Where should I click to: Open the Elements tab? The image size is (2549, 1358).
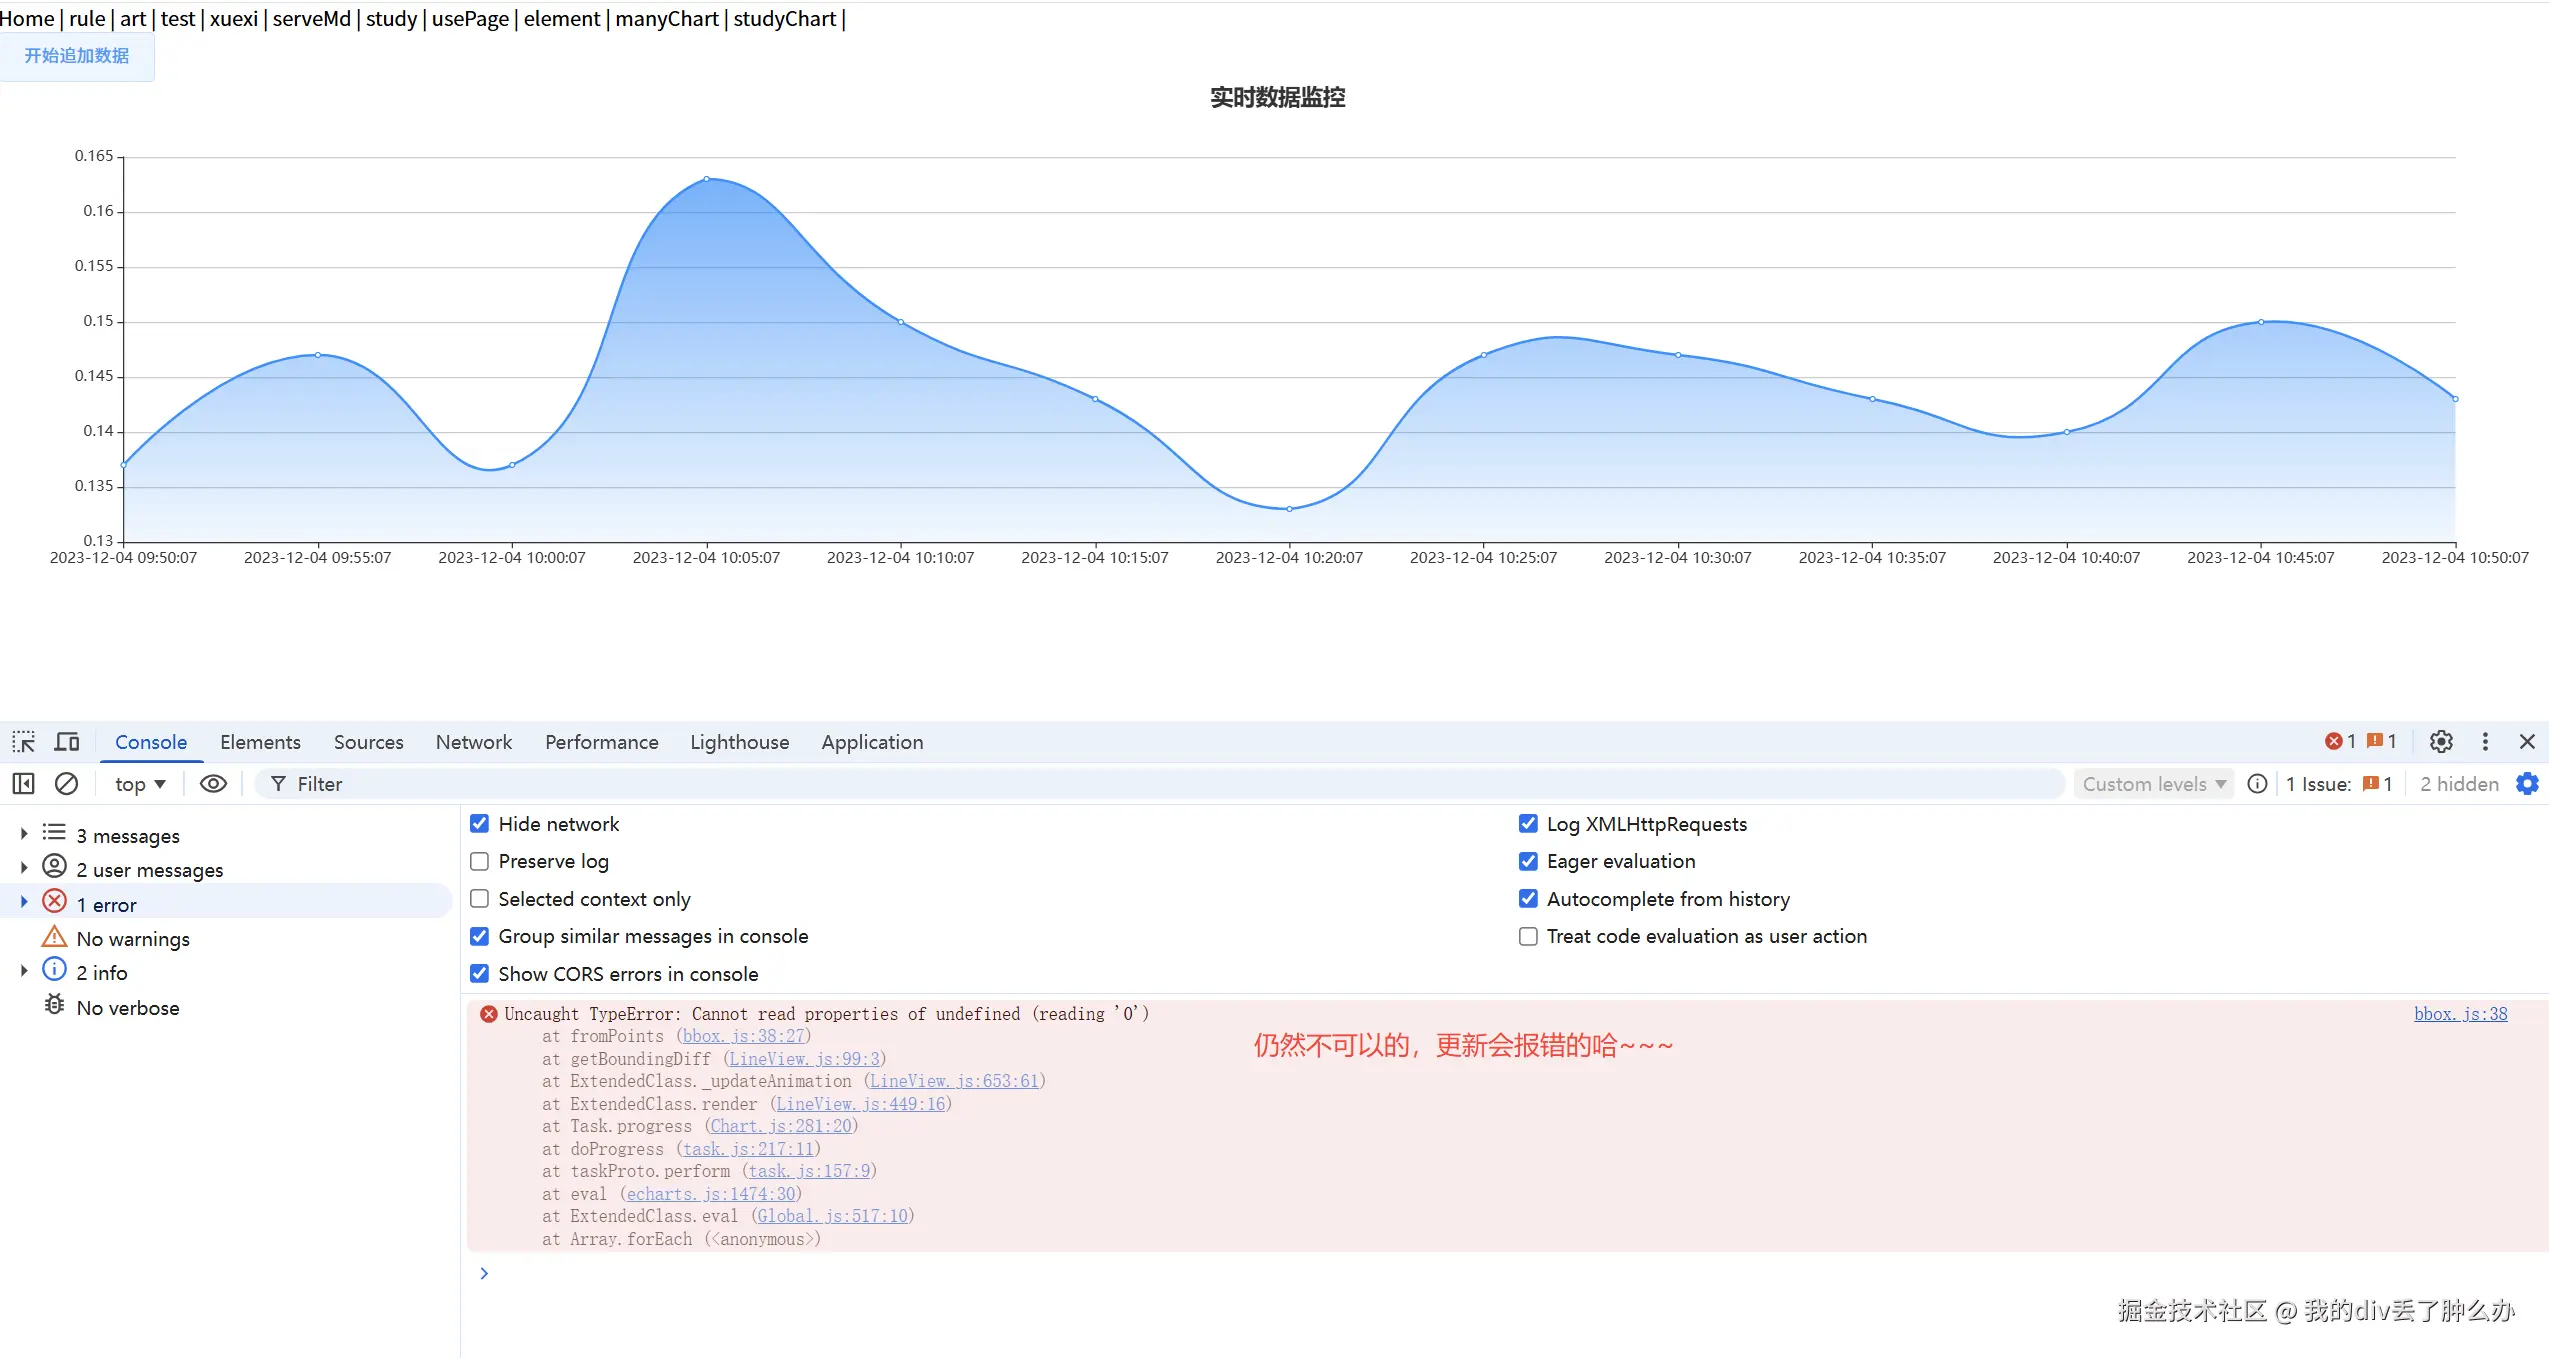tap(260, 742)
